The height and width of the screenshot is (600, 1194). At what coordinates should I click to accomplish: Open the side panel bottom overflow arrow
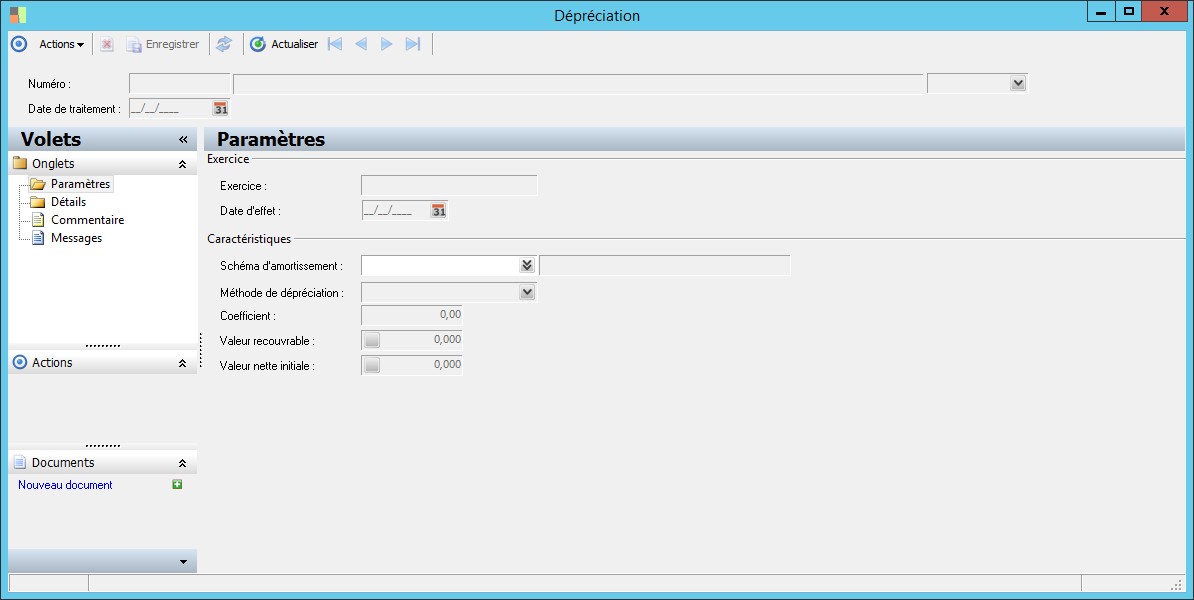click(183, 562)
